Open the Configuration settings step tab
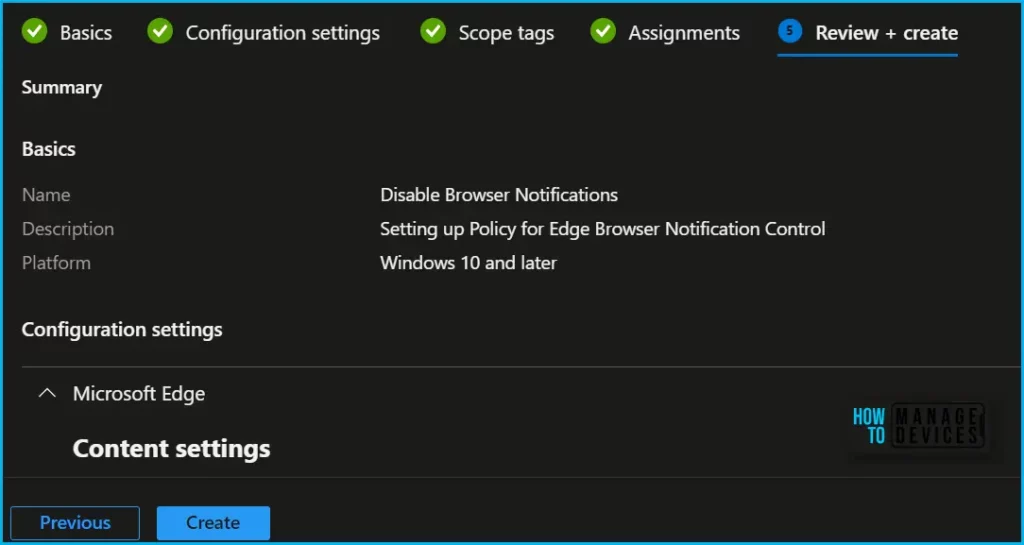This screenshot has width=1024, height=545. tap(283, 33)
